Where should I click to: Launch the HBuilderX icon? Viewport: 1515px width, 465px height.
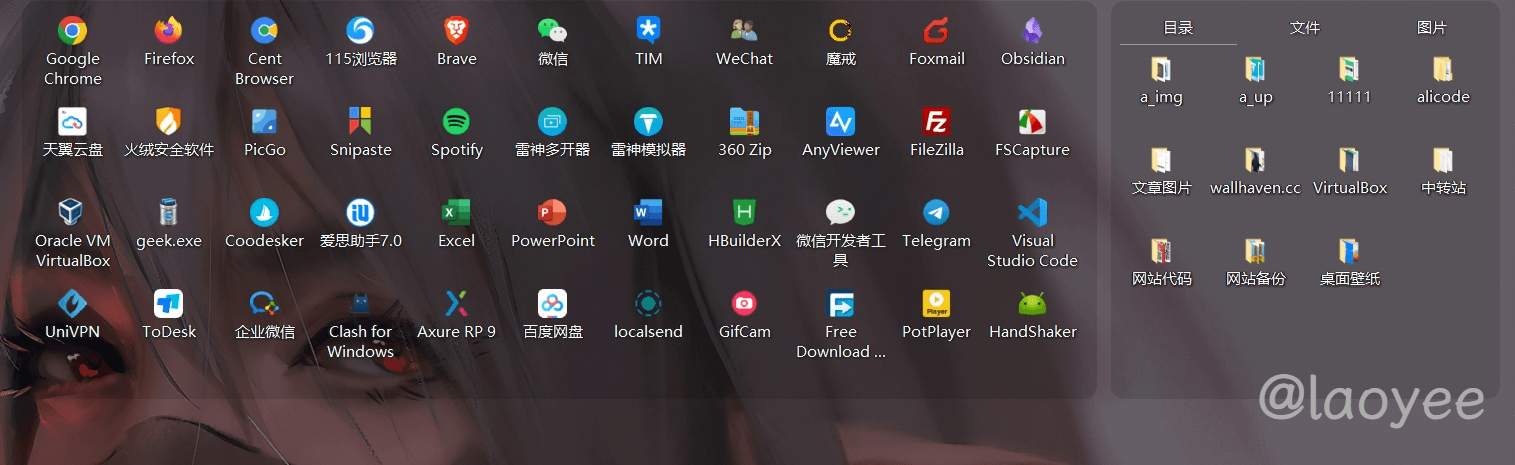(x=744, y=213)
